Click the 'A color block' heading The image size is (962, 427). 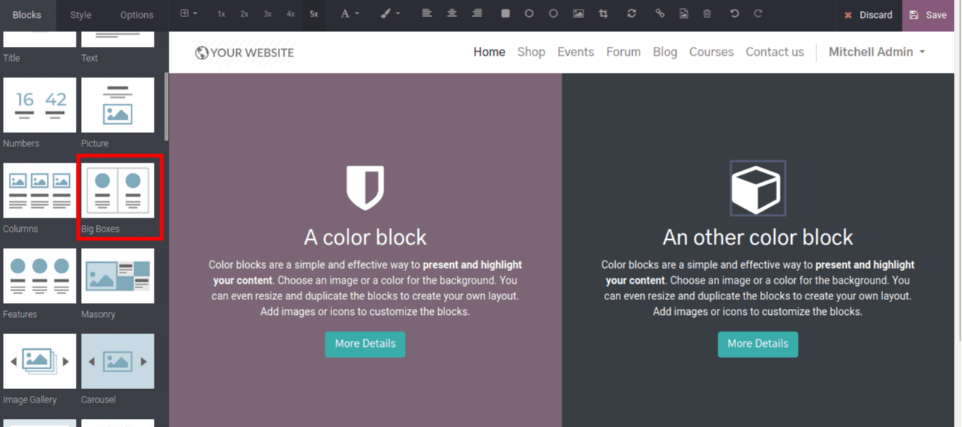[x=365, y=237]
